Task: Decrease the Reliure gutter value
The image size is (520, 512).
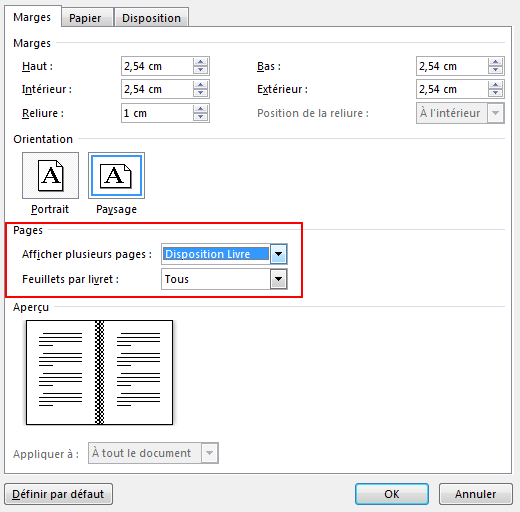Action: [x=200, y=117]
